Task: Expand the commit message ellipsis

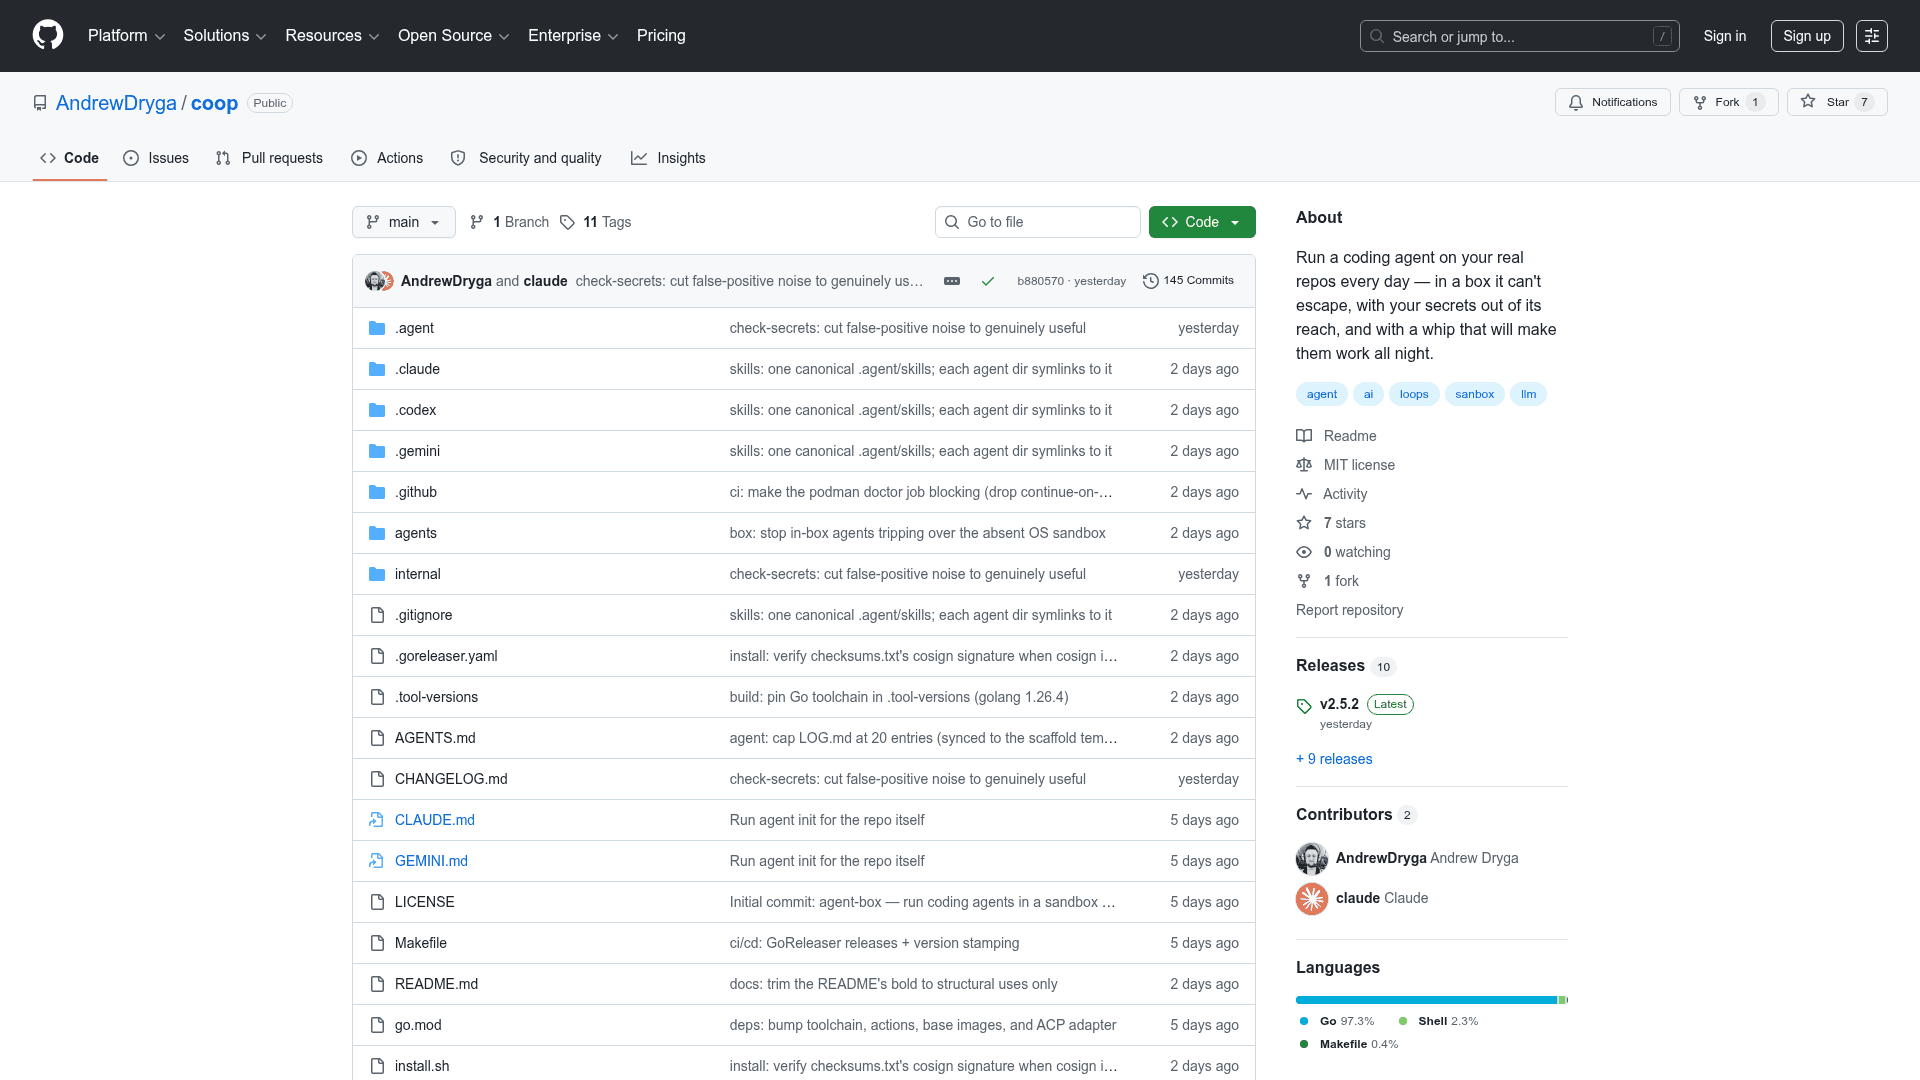Action: point(952,281)
